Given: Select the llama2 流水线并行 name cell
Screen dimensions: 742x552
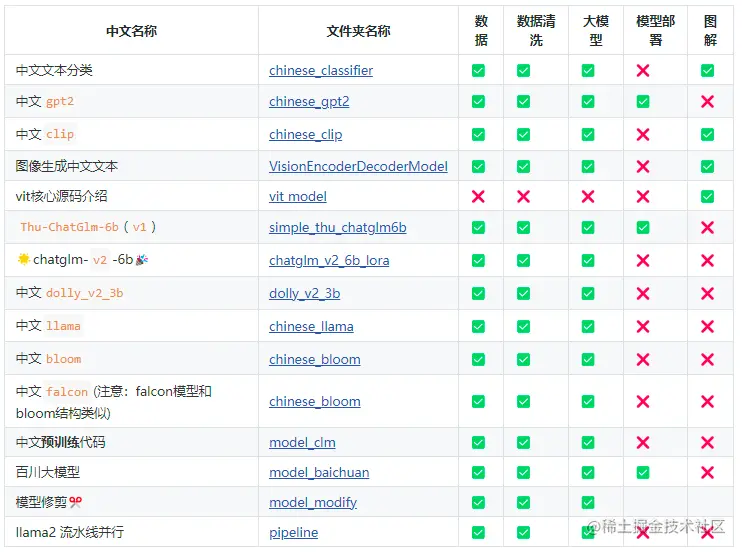Looking at the screenshot, I should click(x=132, y=532).
